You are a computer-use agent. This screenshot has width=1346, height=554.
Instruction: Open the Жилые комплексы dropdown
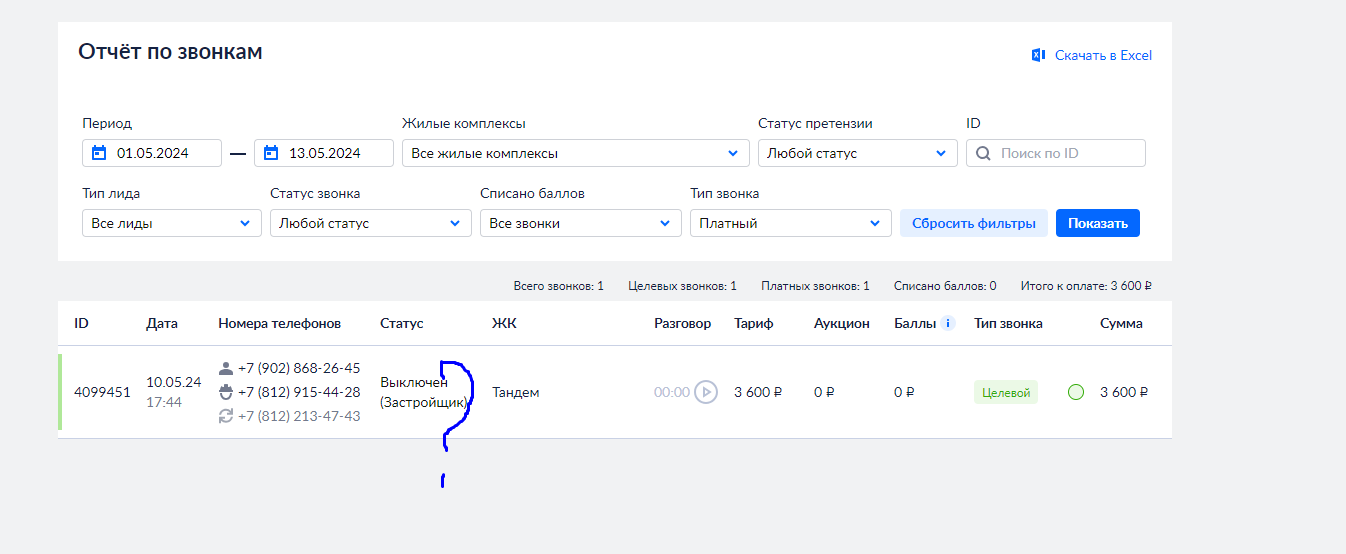pyautogui.click(x=575, y=153)
